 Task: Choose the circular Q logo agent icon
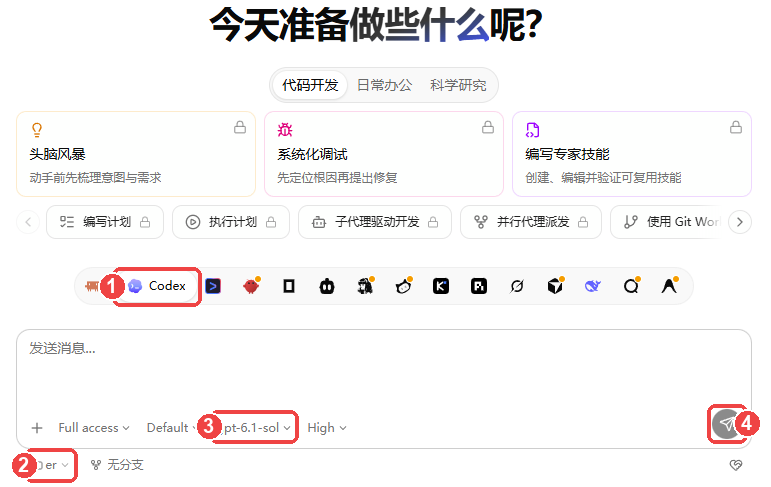[x=631, y=286]
